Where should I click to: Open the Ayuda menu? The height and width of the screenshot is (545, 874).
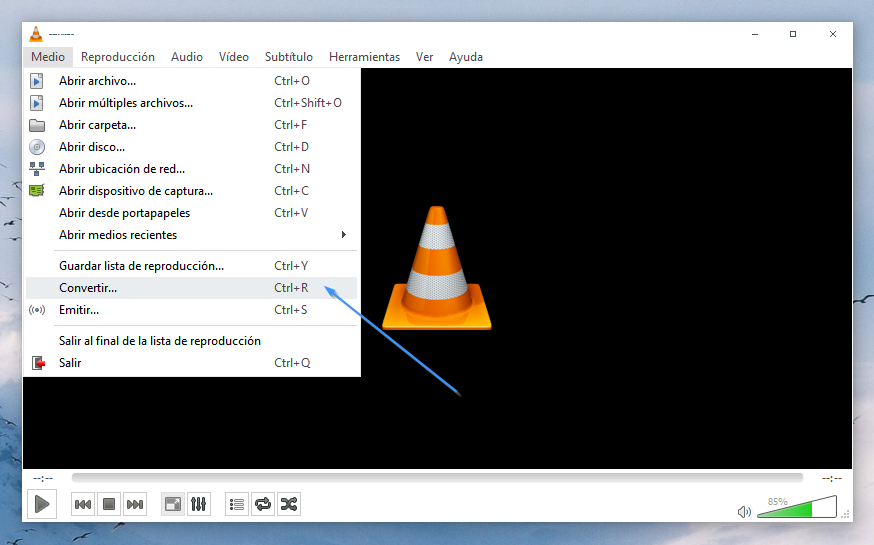pos(466,57)
